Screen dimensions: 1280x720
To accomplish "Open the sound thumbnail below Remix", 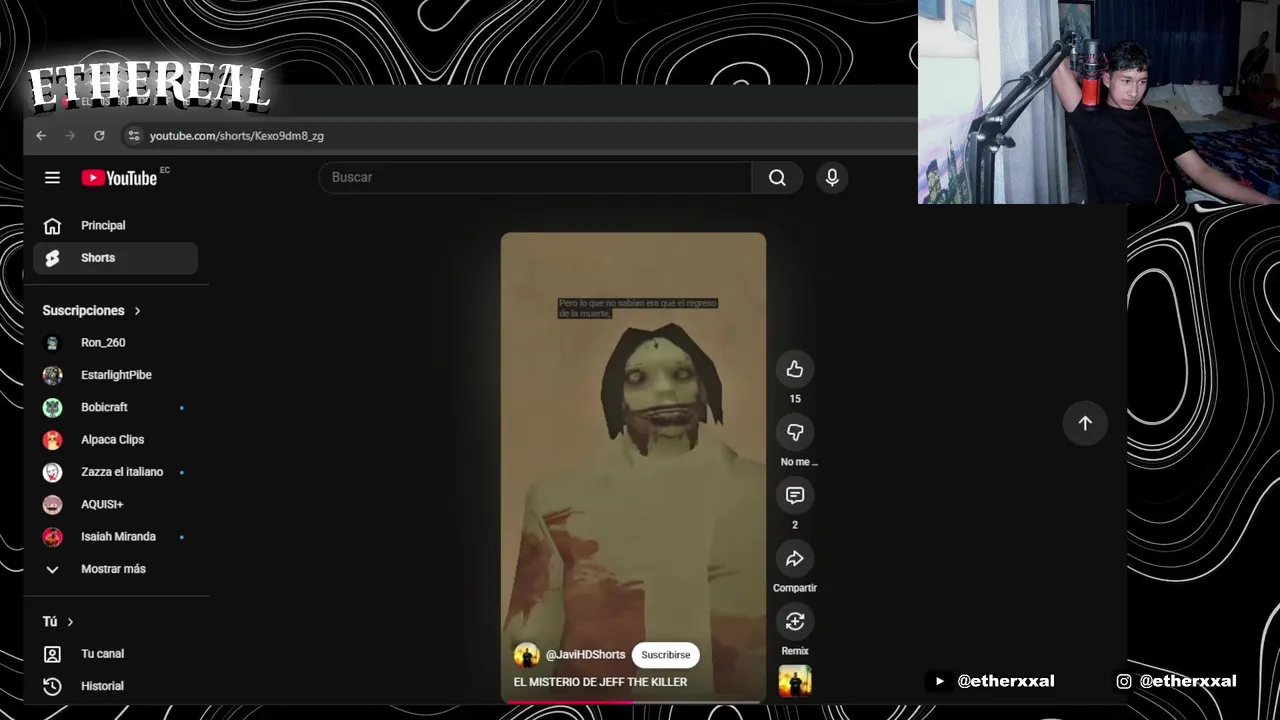I will (x=795, y=681).
